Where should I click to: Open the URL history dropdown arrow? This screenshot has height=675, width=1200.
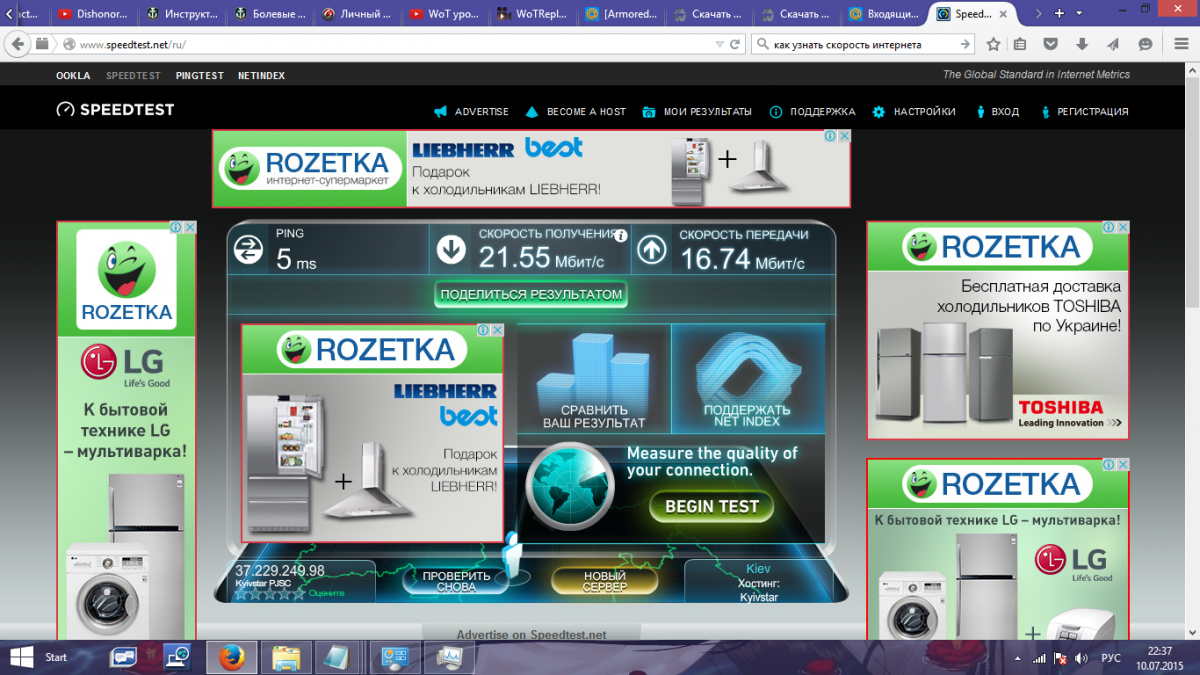(x=719, y=45)
